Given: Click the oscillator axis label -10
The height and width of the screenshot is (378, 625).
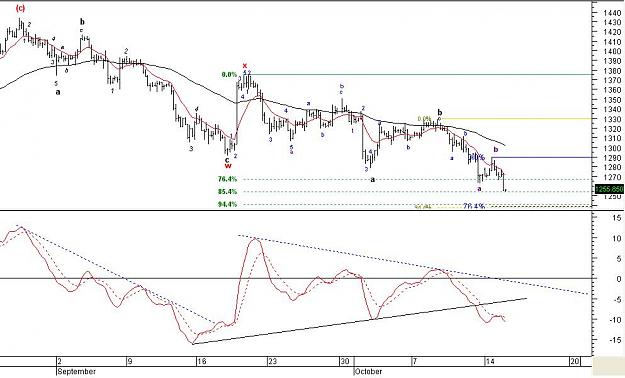Looking at the screenshot, I should tap(614, 320).
